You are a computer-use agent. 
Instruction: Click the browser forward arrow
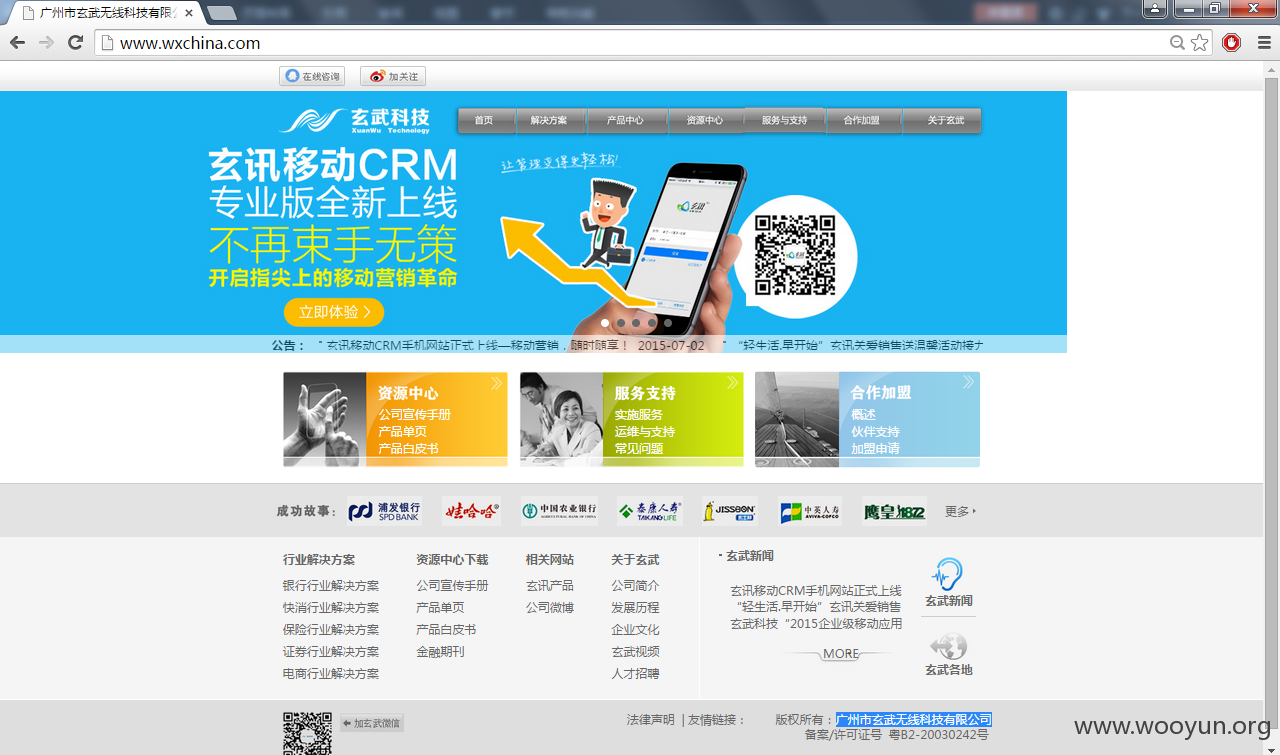(x=46, y=43)
